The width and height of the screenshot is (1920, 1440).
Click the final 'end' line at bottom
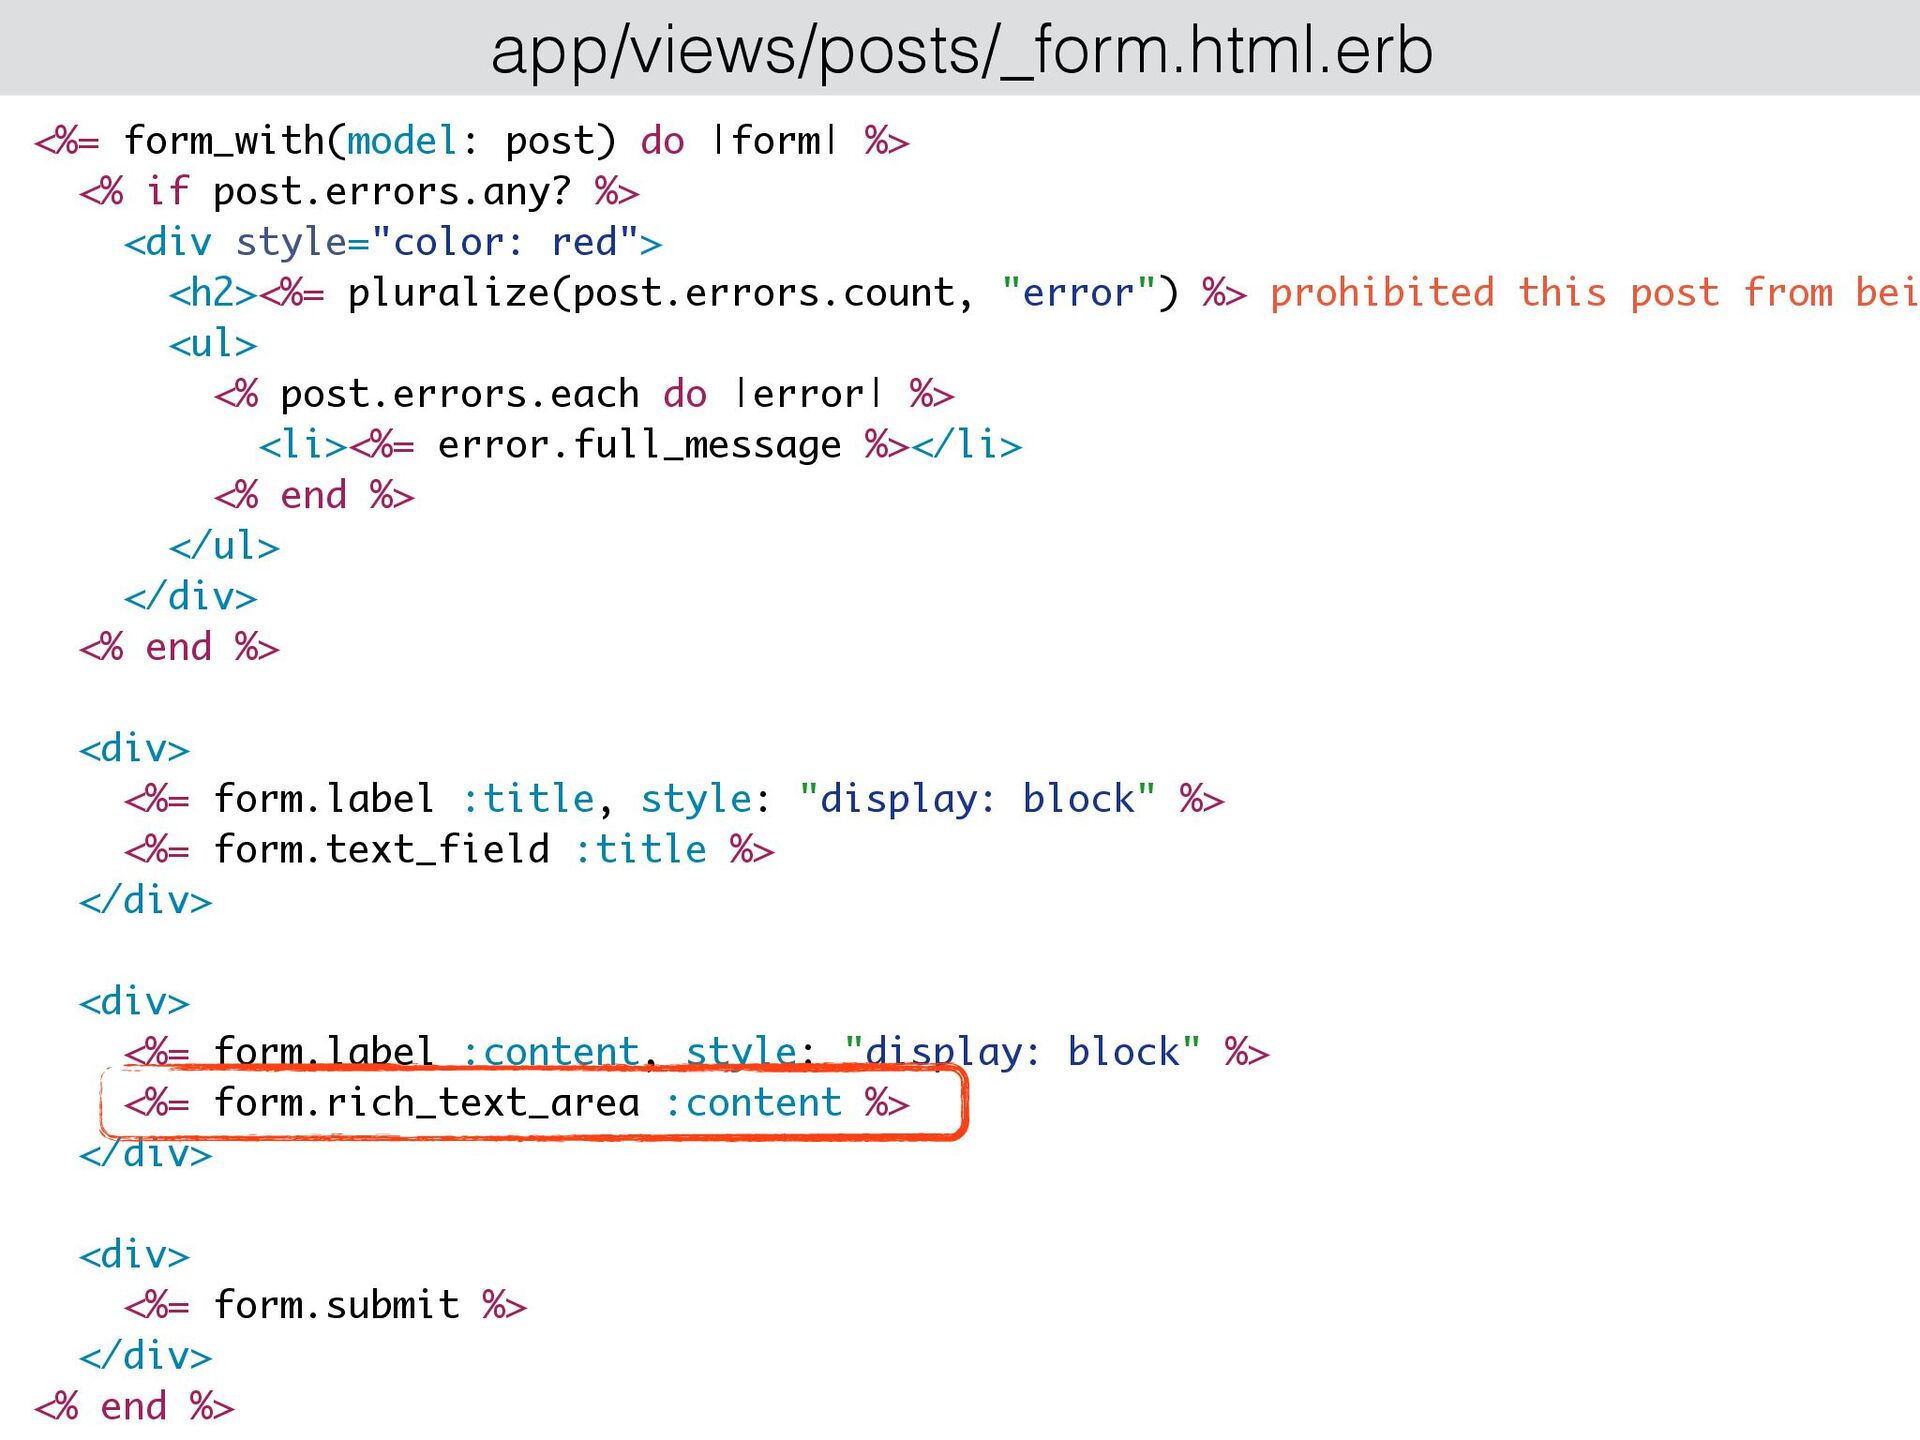pyautogui.click(x=134, y=1407)
